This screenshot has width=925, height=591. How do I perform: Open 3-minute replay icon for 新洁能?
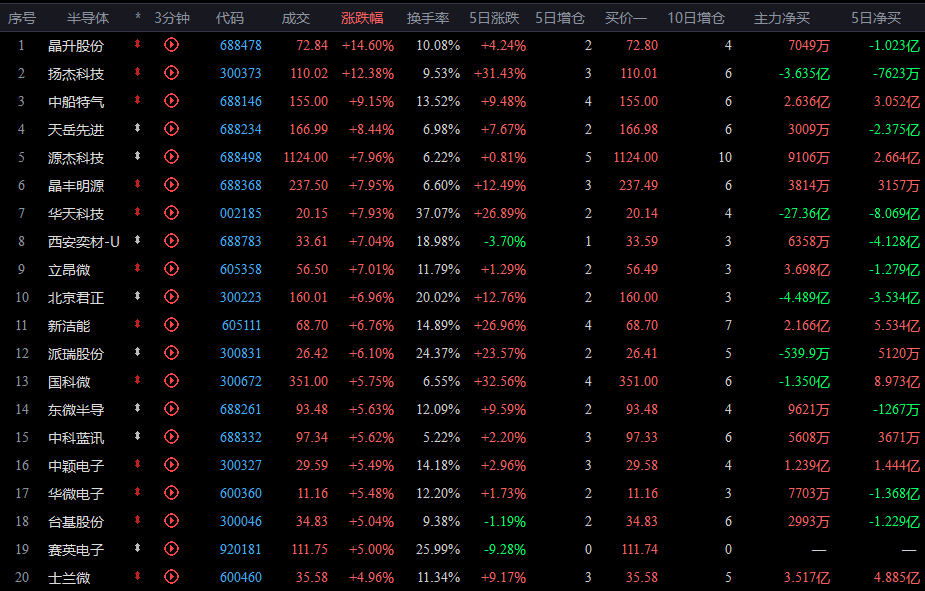[x=171, y=324]
